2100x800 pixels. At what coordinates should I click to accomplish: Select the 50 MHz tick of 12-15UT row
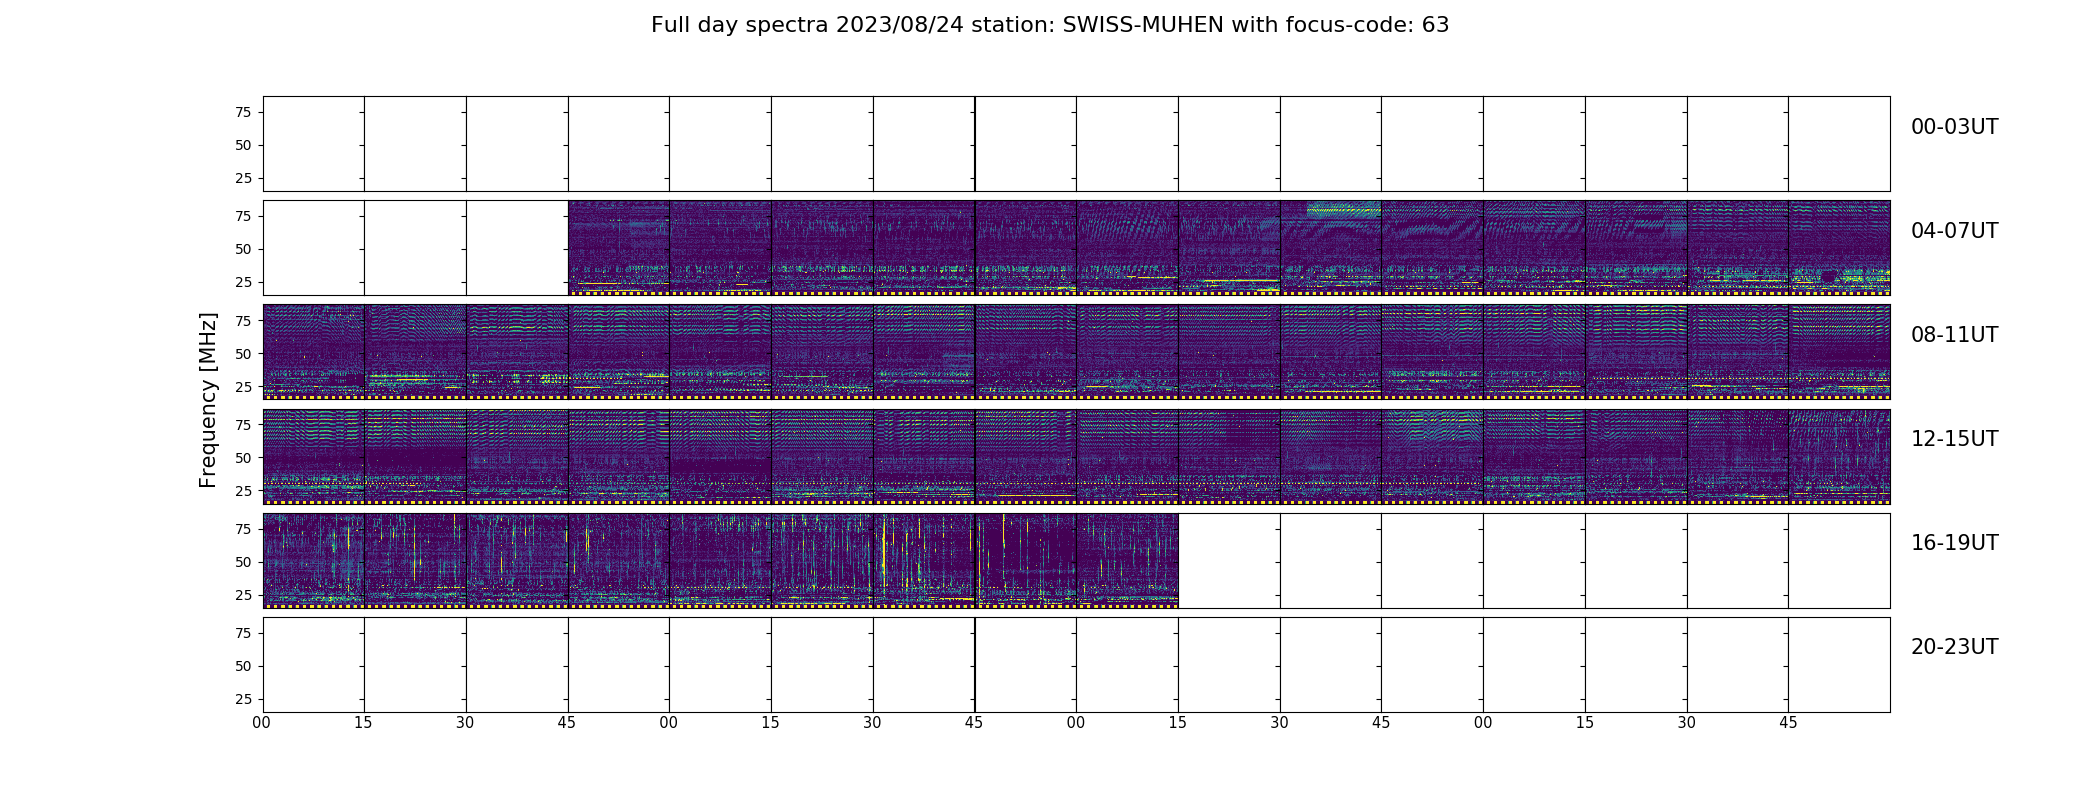pyautogui.click(x=243, y=457)
